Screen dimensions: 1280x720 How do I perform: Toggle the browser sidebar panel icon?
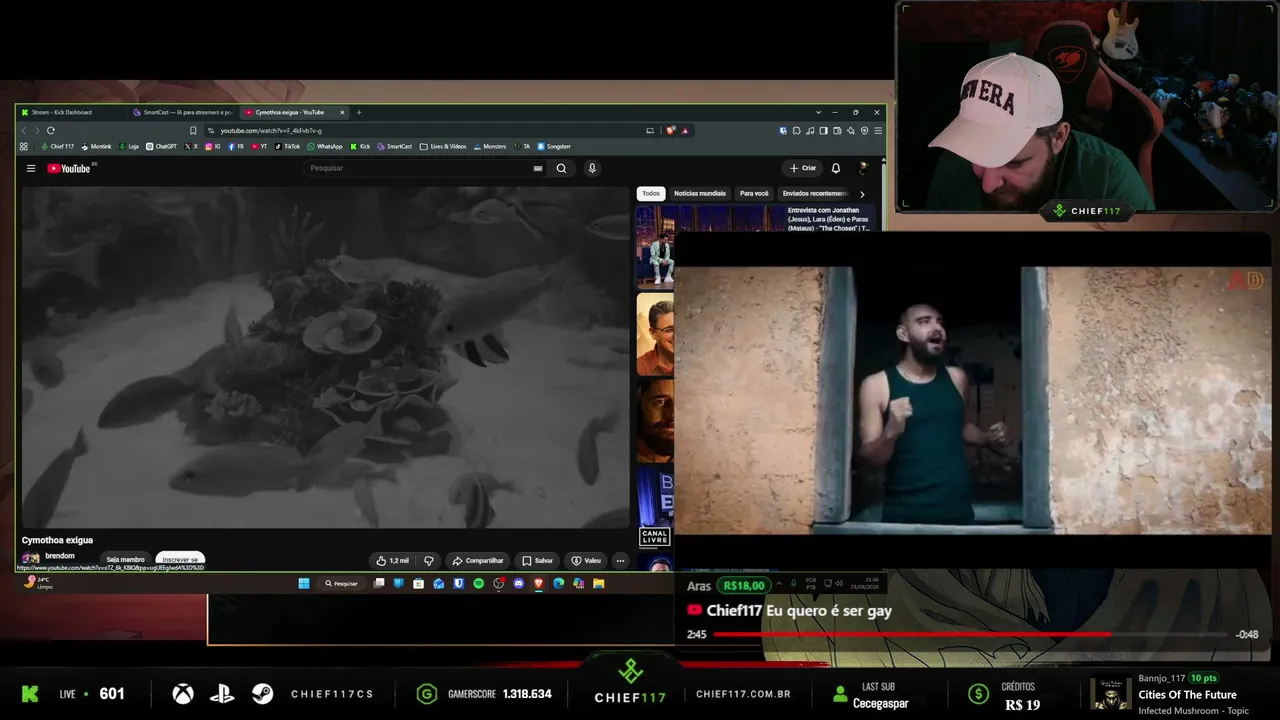click(x=823, y=130)
